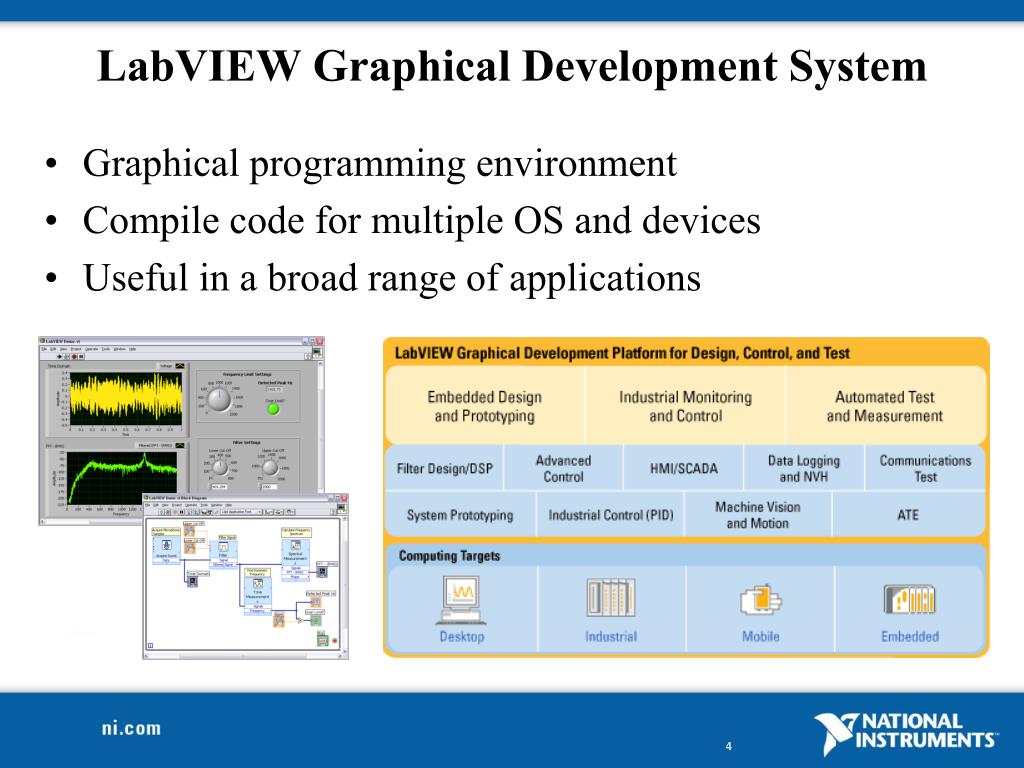This screenshot has height=768, width=1024.
Task: Select the HMI/SCADA box
Action: pyautogui.click(x=683, y=468)
